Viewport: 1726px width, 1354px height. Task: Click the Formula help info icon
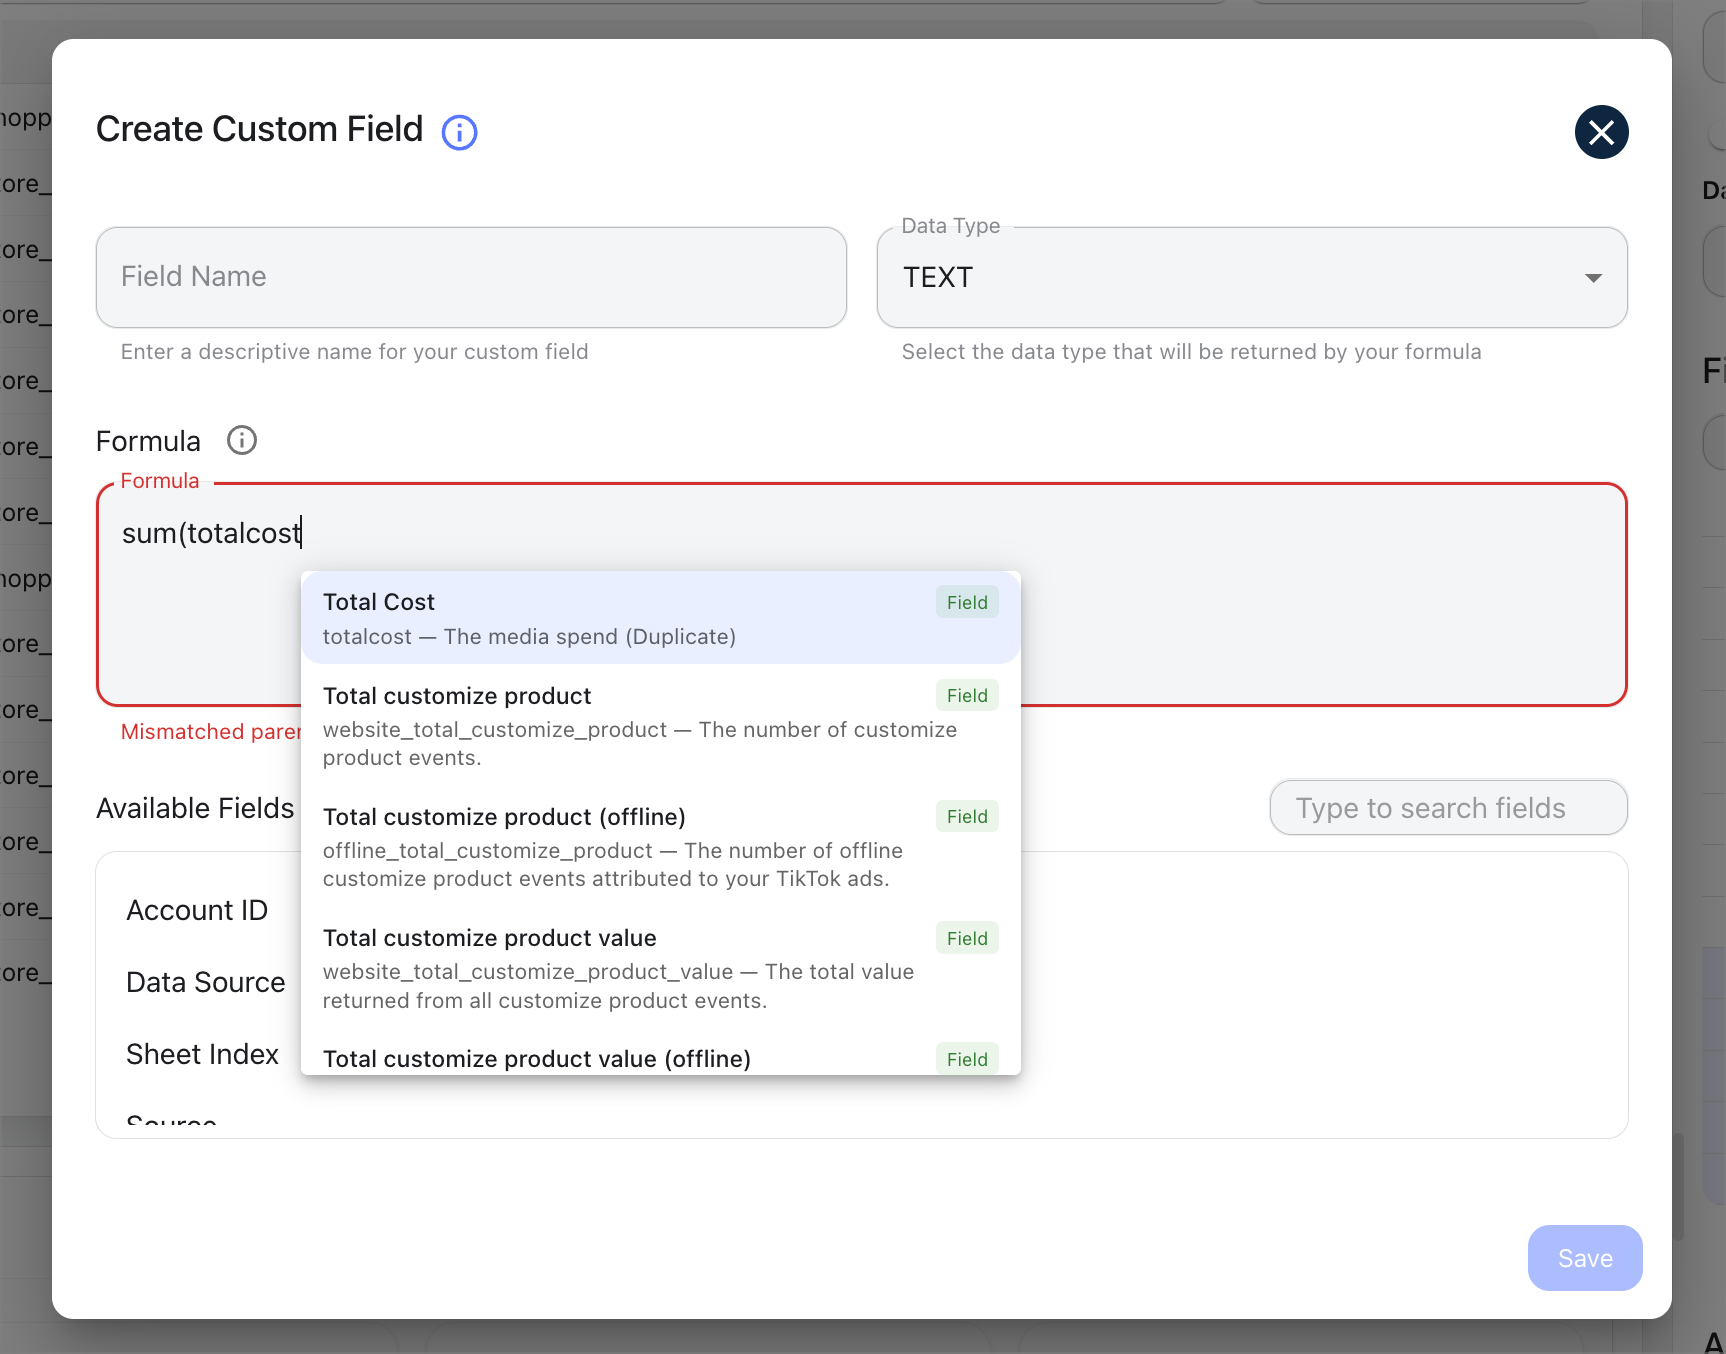click(242, 440)
